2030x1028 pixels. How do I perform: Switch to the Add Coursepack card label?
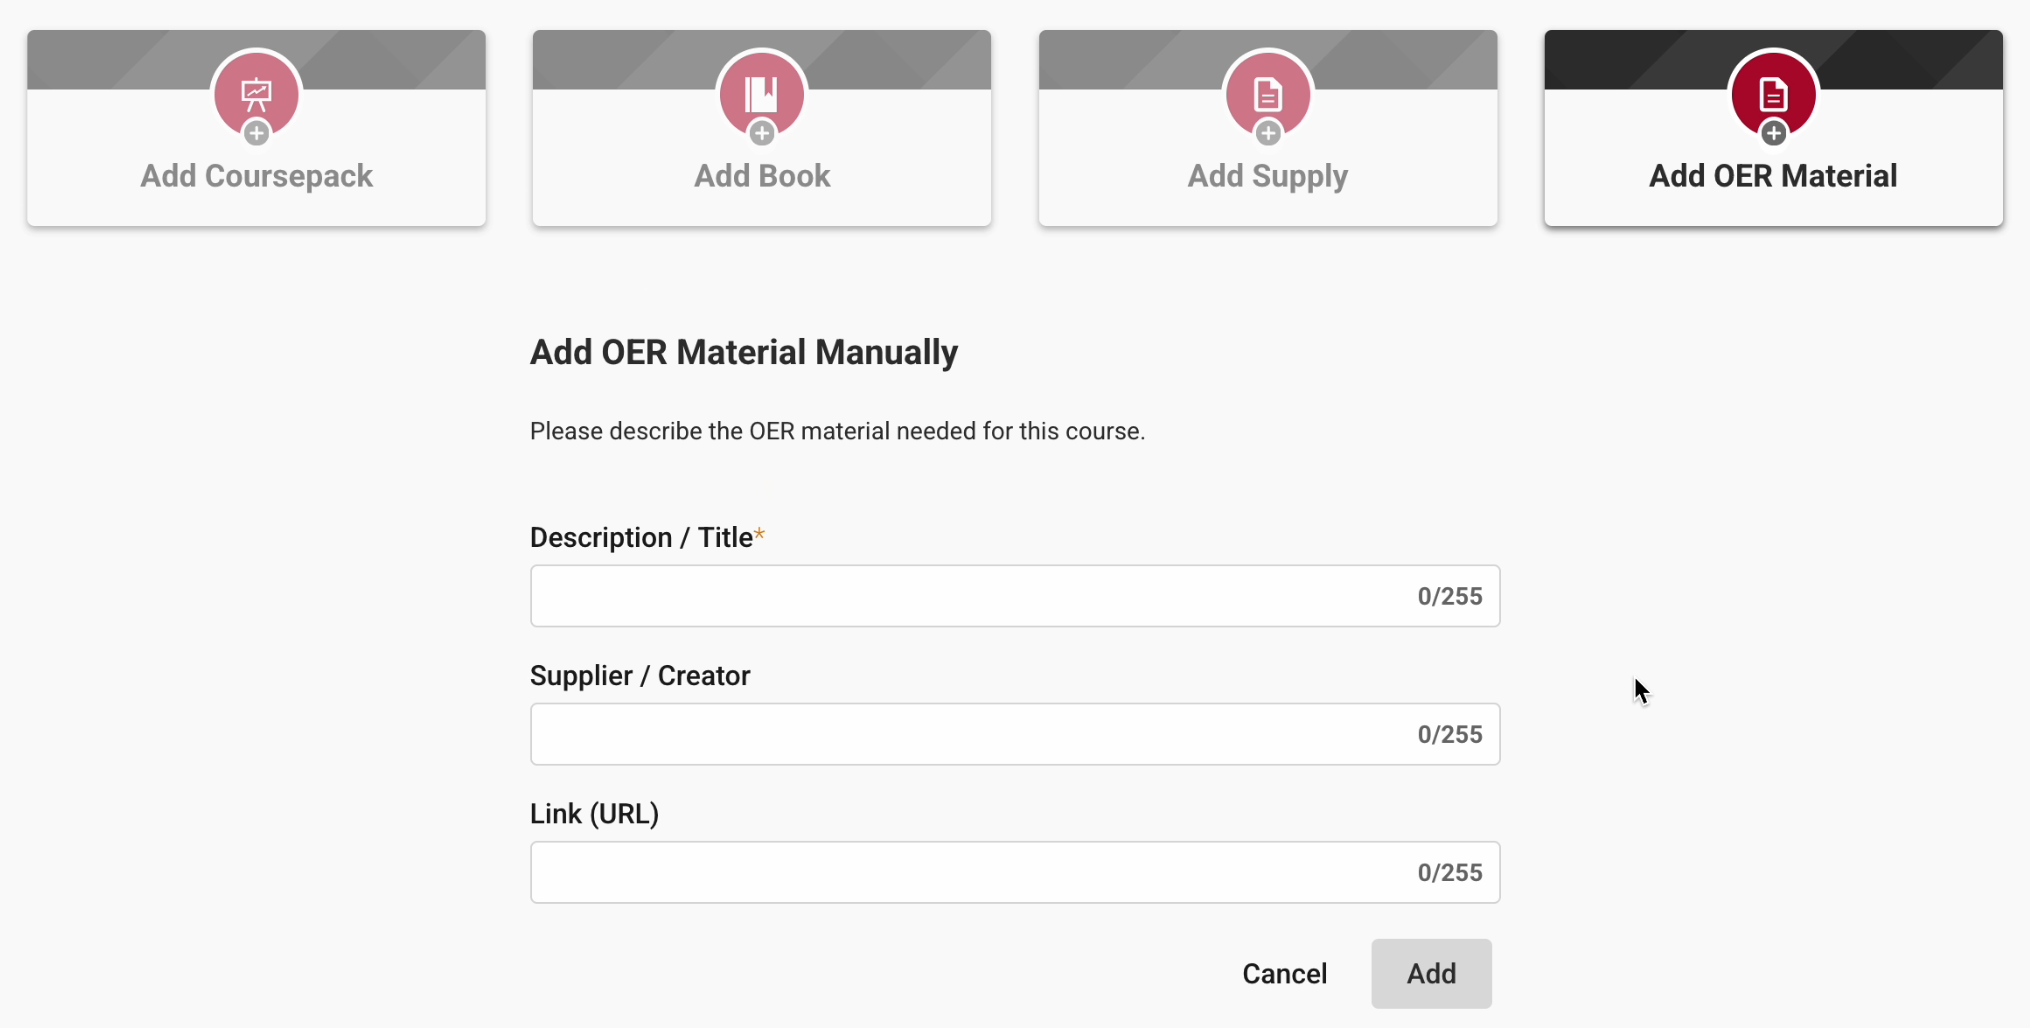coord(256,176)
